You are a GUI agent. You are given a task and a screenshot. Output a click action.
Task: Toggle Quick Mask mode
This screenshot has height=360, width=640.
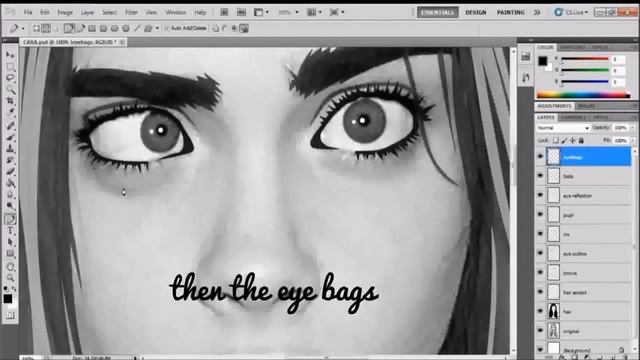pos(10,315)
